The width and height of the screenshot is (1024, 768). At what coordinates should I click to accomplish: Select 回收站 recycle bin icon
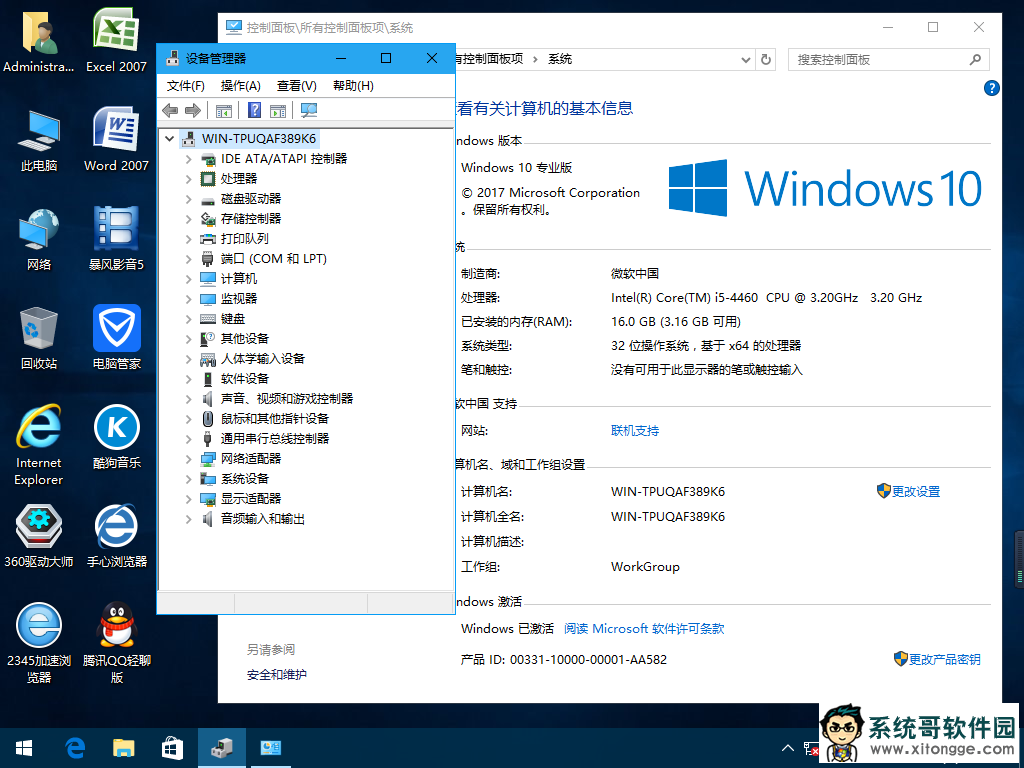point(39,338)
